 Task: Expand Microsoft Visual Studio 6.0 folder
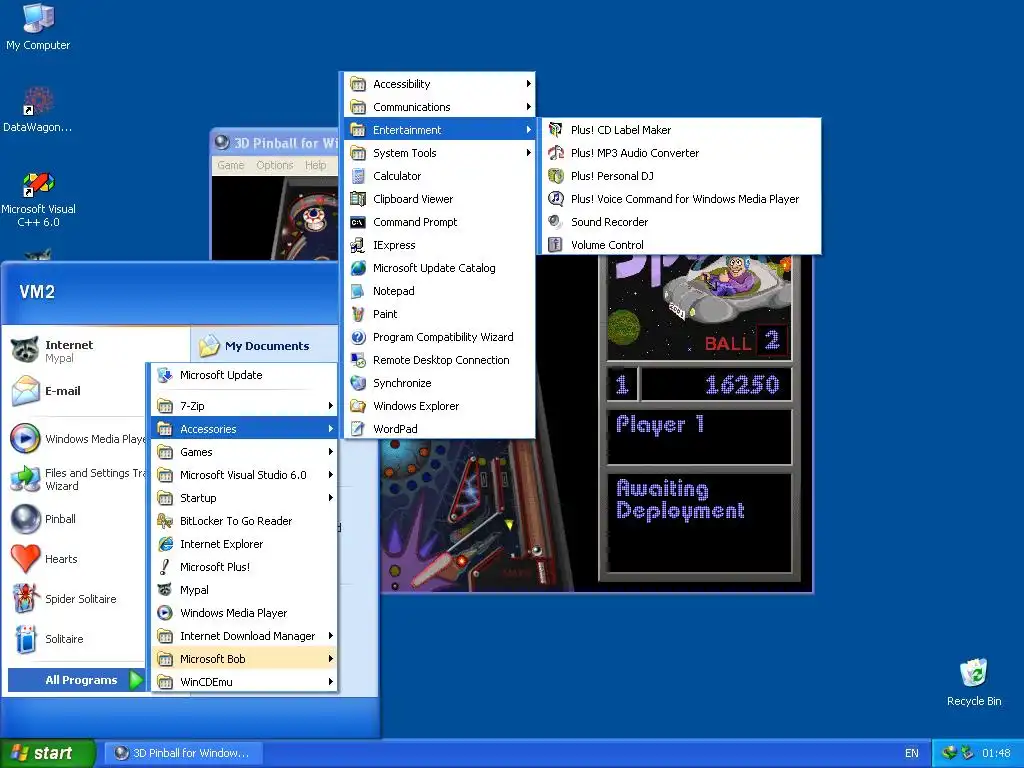(245, 475)
